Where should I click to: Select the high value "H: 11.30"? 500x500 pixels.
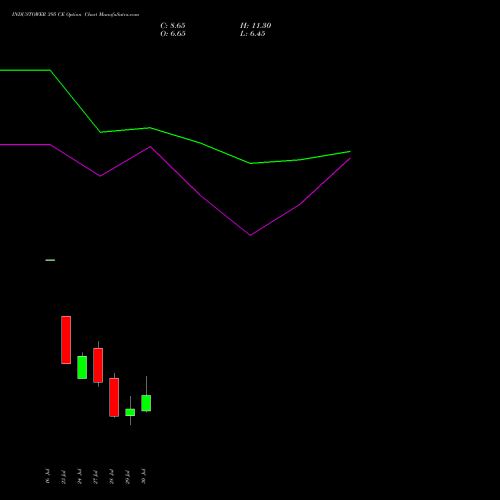255,26
